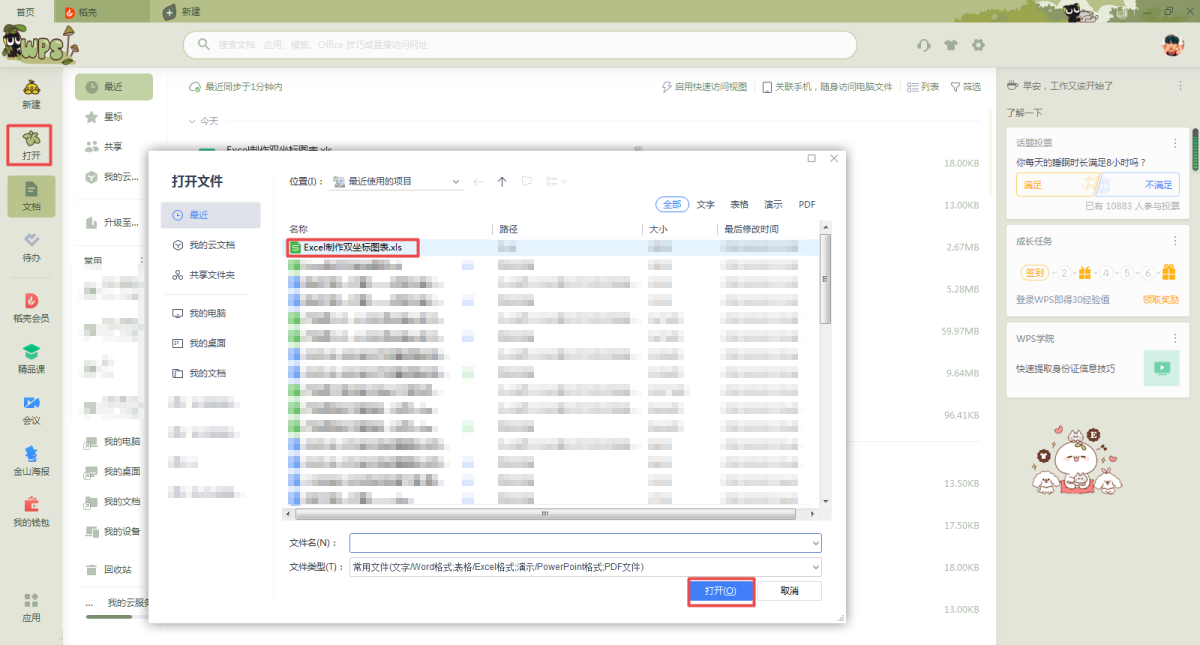1200x645 pixels.
Task: Filter files by PDF type
Action: coord(807,204)
